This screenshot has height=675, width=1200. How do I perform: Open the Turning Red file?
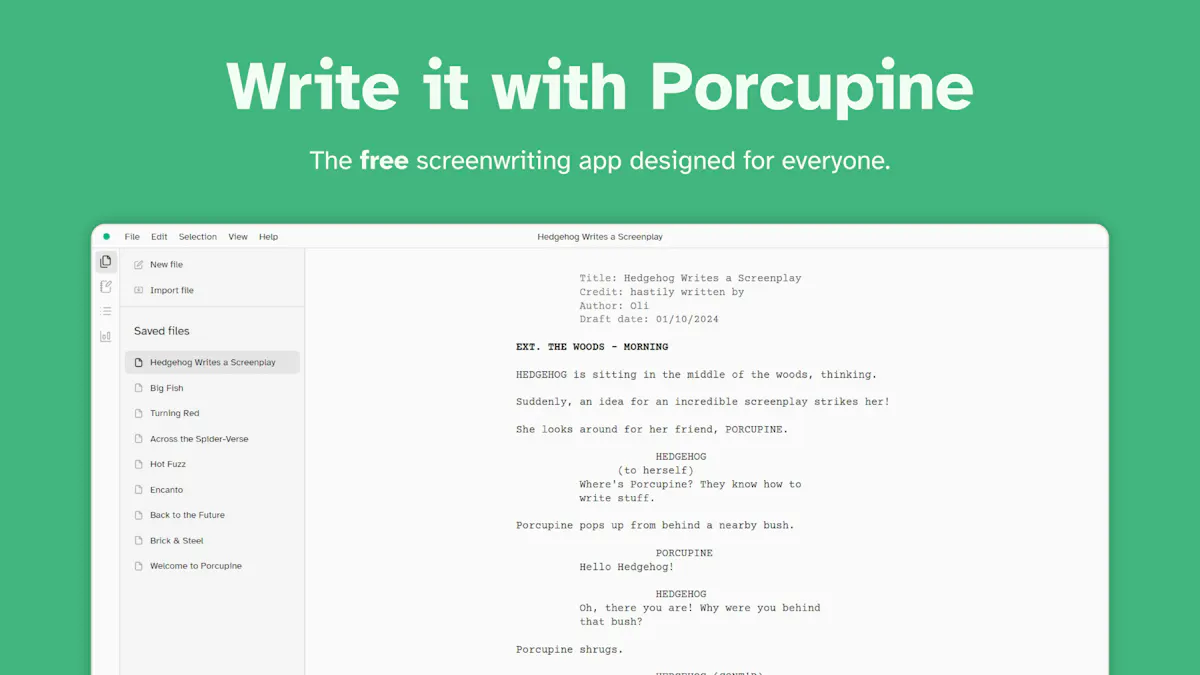pos(212,413)
